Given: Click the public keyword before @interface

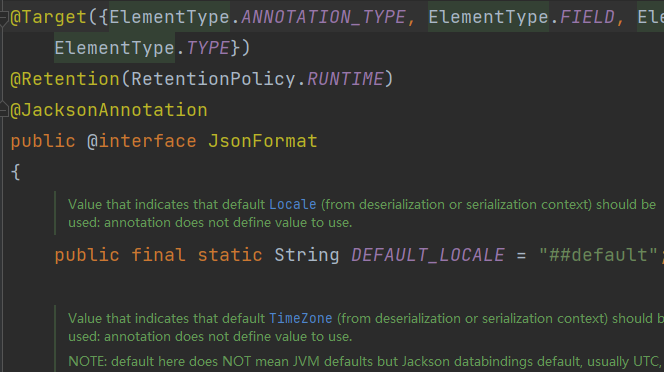Looking at the screenshot, I should pos(43,141).
